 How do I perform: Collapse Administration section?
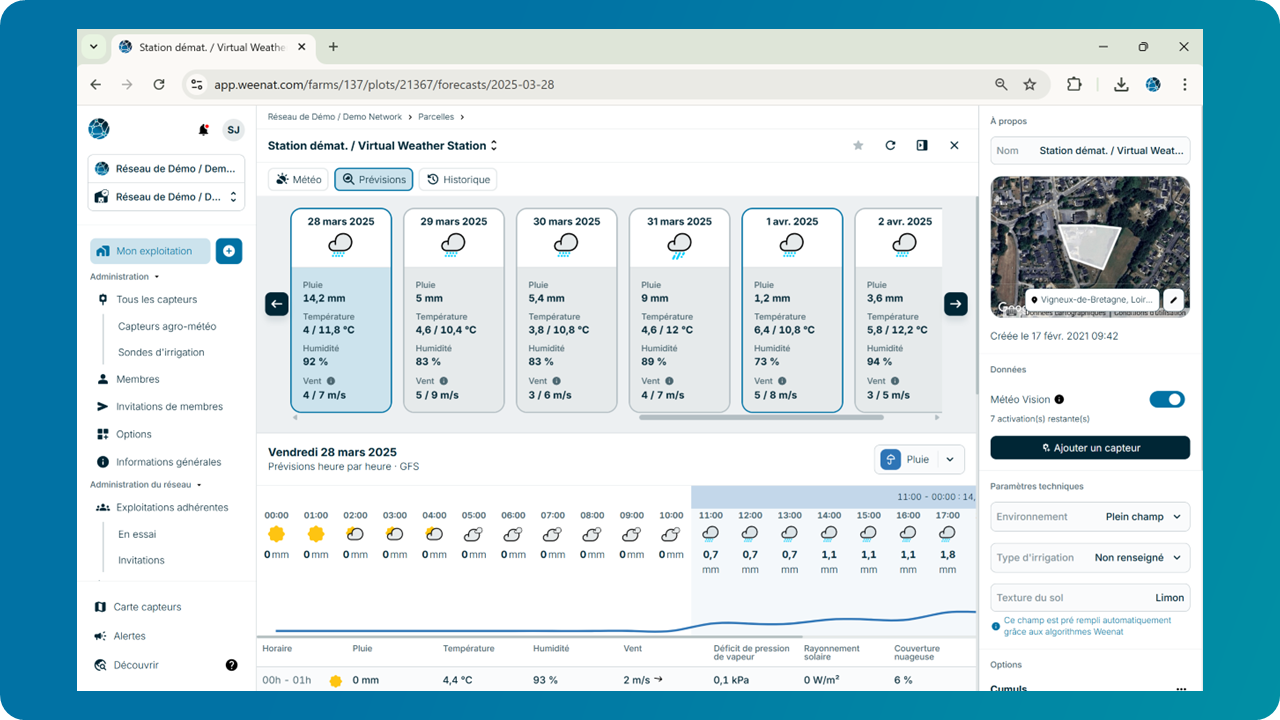pos(124,277)
